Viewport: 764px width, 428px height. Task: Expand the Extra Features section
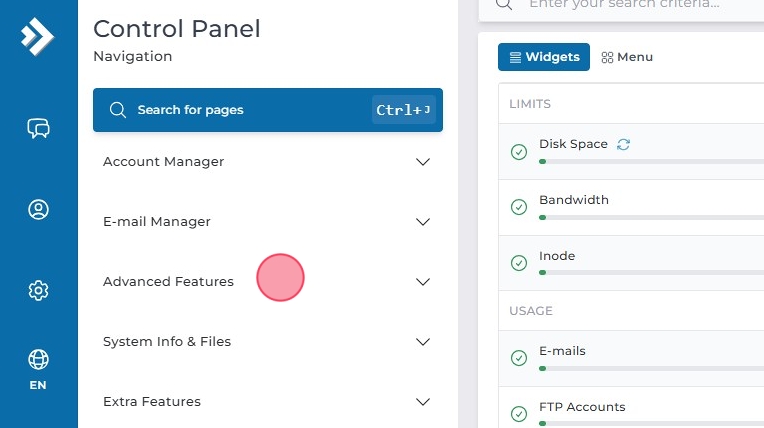pyautogui.click(x=267, y=402)
